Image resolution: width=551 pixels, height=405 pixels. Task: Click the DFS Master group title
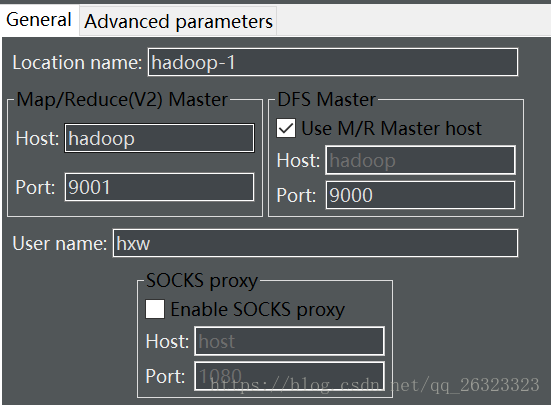(326, 99)
